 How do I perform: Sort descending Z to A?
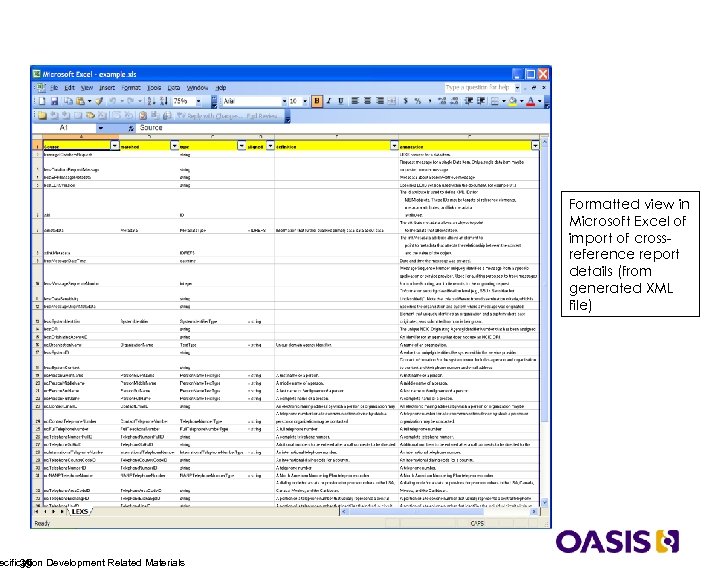click(x=163, y=101)
